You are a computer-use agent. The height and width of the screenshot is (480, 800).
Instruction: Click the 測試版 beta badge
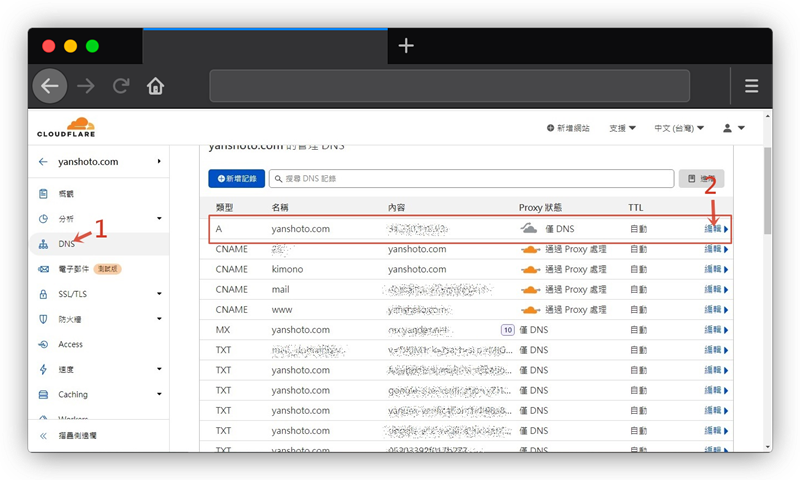click(x=108, y=269)
